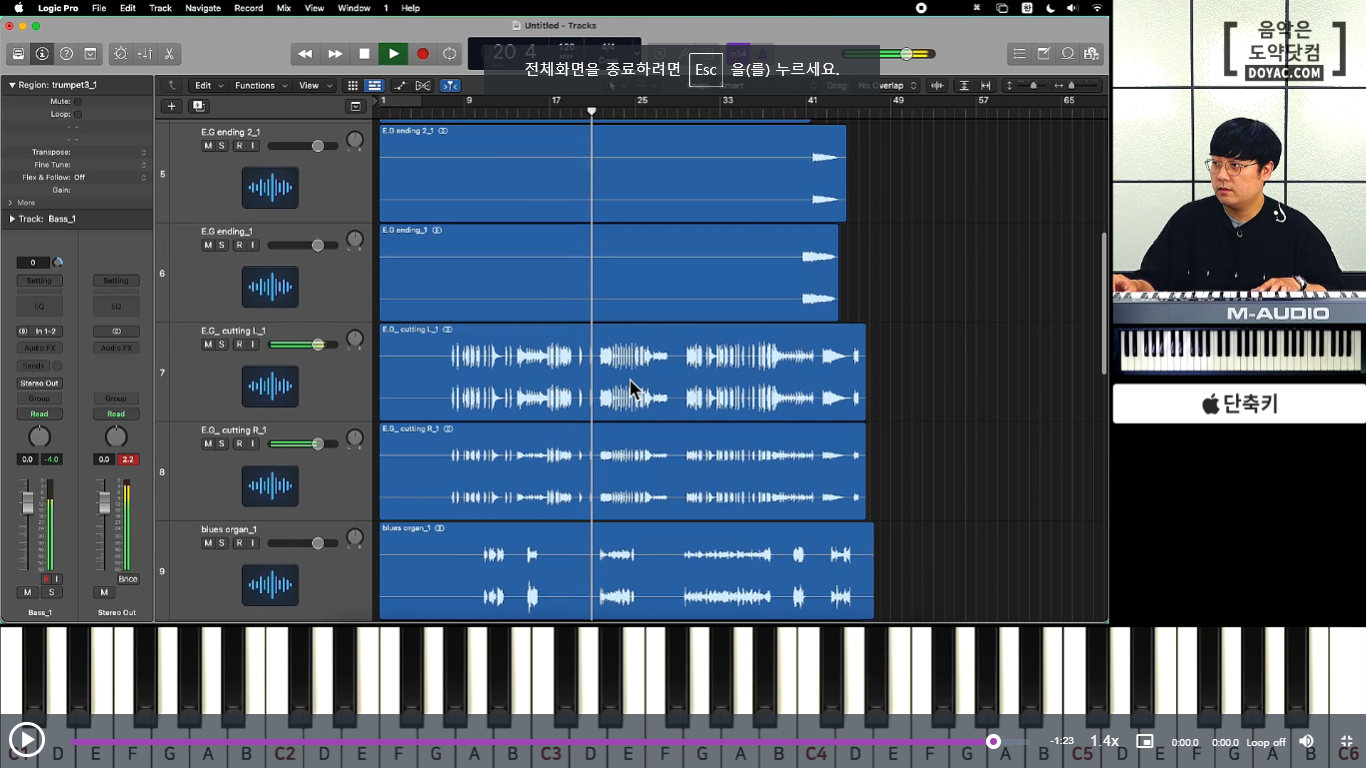Click the Bass_1 Read automation button
This screenshot has width=1366, height=768.
[x=39, y=414]
